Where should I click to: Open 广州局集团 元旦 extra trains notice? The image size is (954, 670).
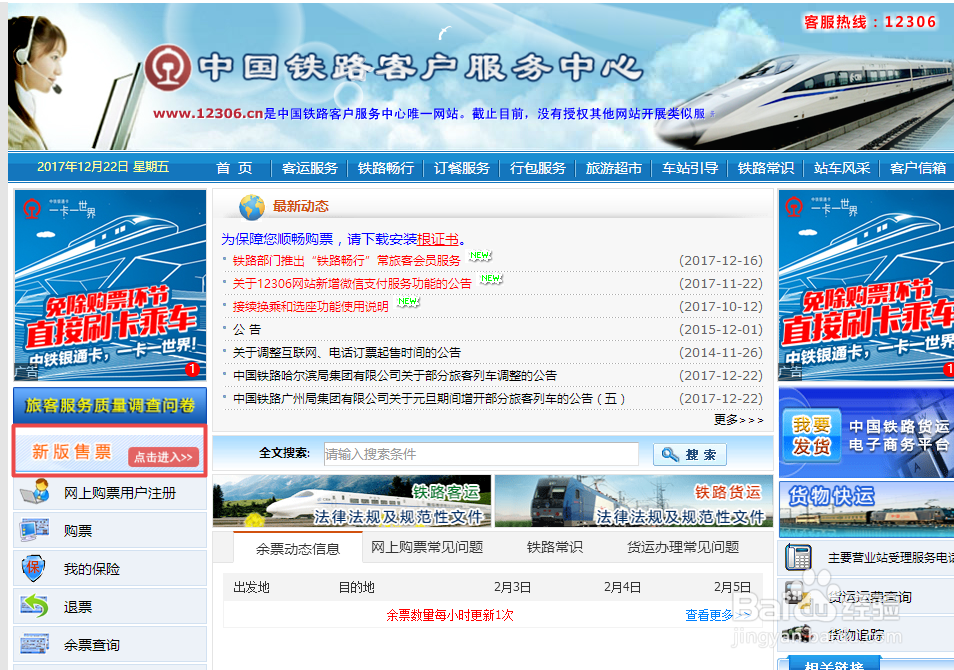430,399
